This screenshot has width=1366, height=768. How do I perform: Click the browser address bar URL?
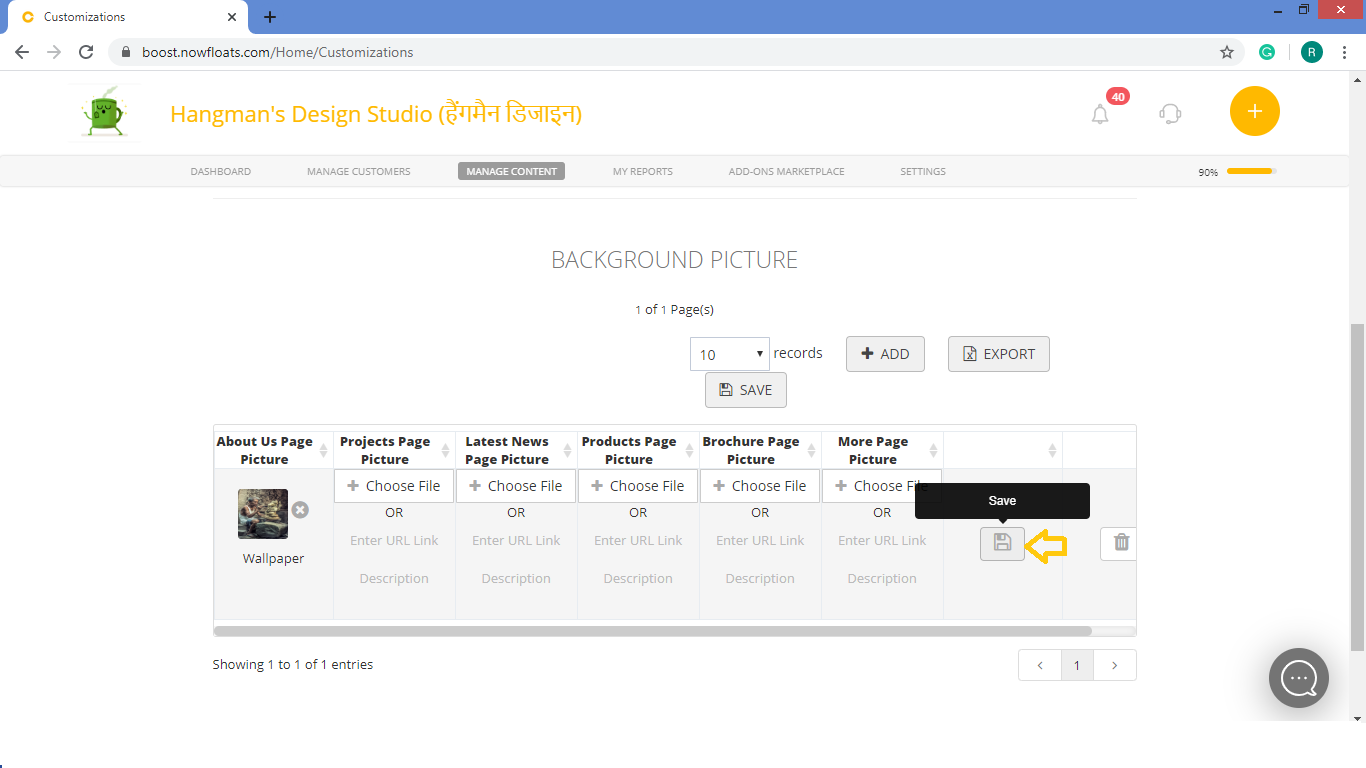[x=277, y=52]
